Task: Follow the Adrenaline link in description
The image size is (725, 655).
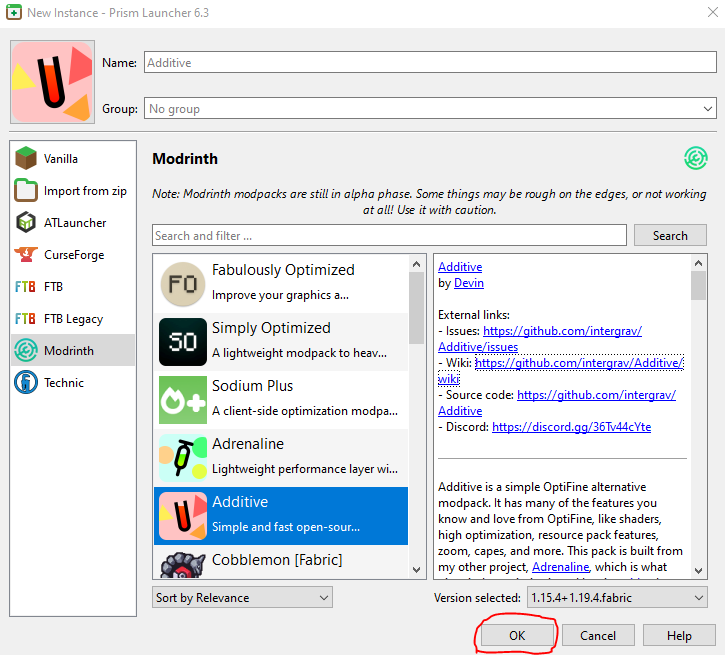Action: point(560,567)
